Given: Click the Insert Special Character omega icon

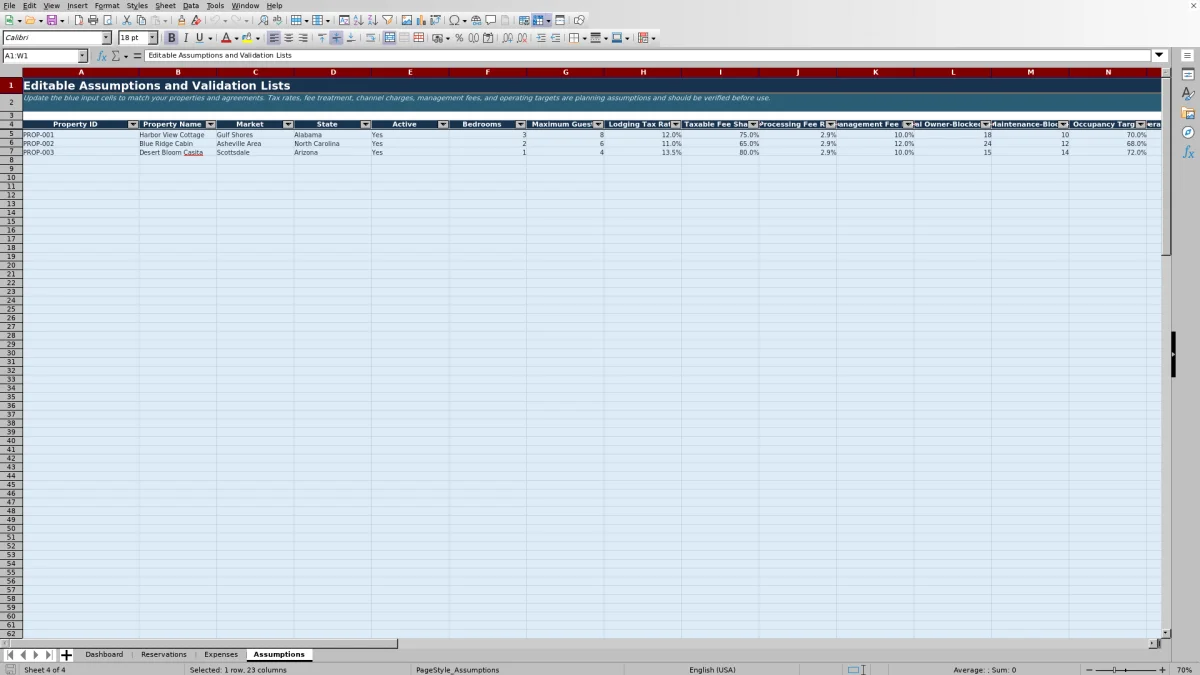Looking at the screenshot, I should (x=454, y=20).
